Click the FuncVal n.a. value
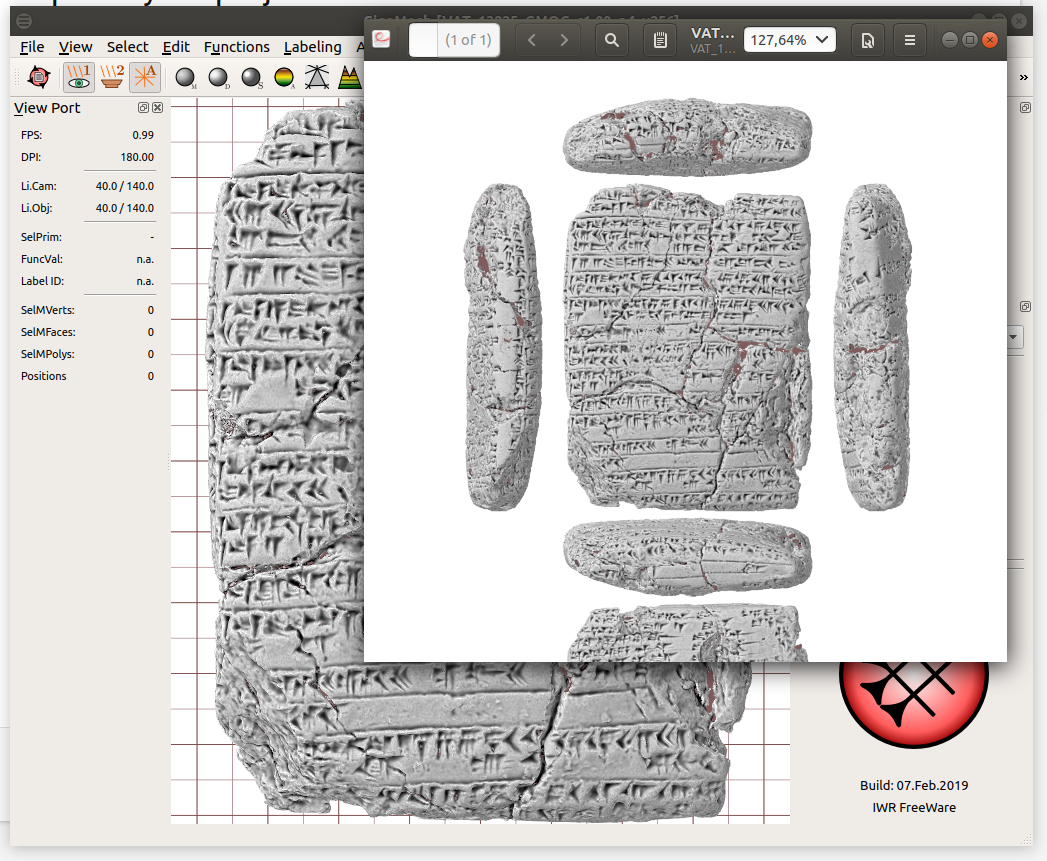The image size is (1047, 861). click(x=145, y=259)
